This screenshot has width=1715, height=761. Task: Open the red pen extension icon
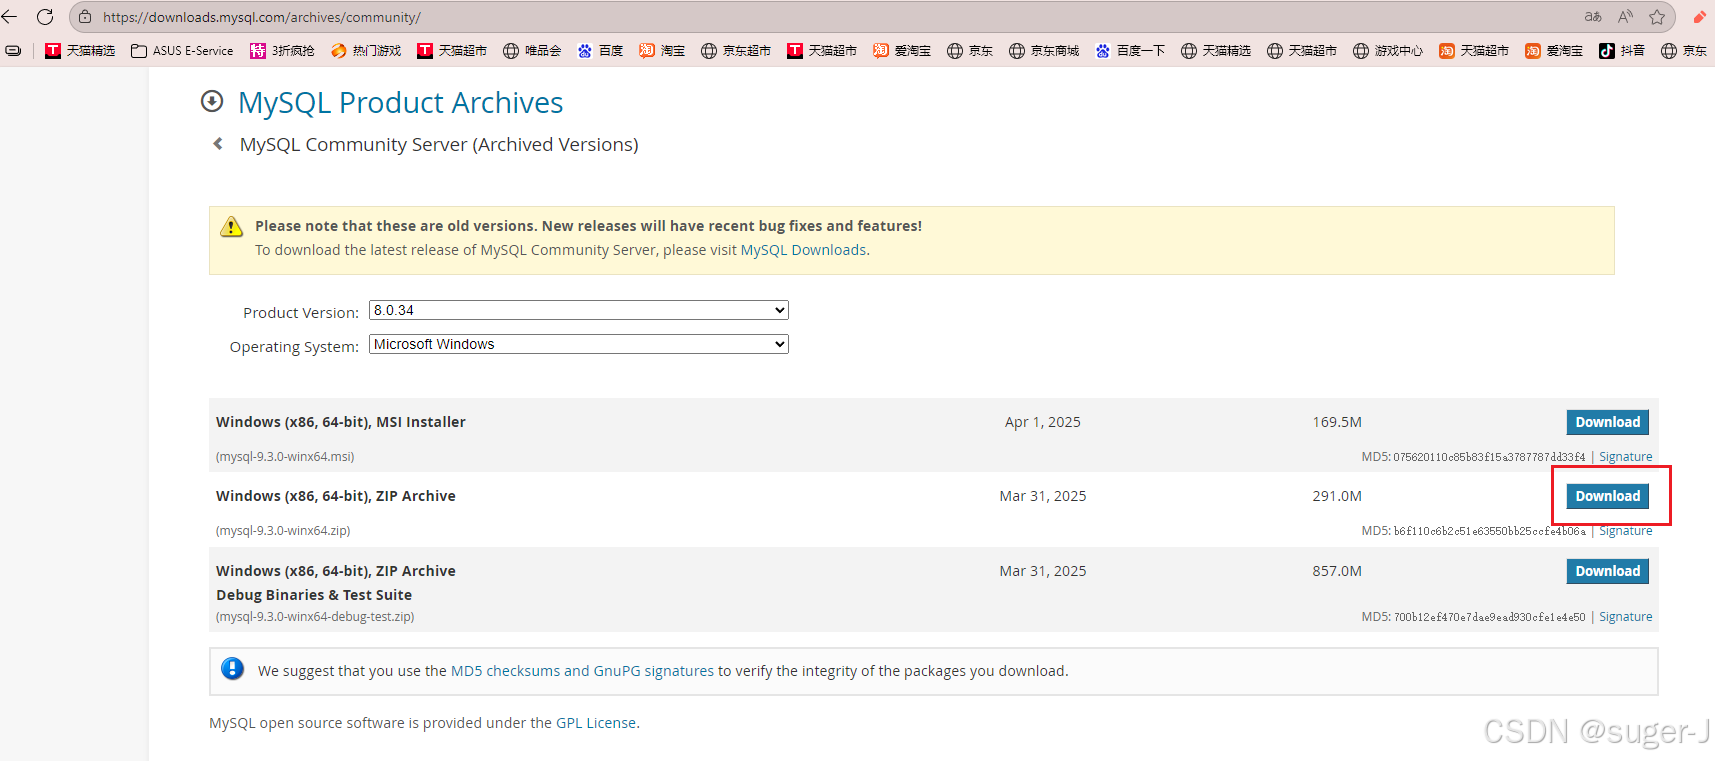click(x=1699, y=17)
